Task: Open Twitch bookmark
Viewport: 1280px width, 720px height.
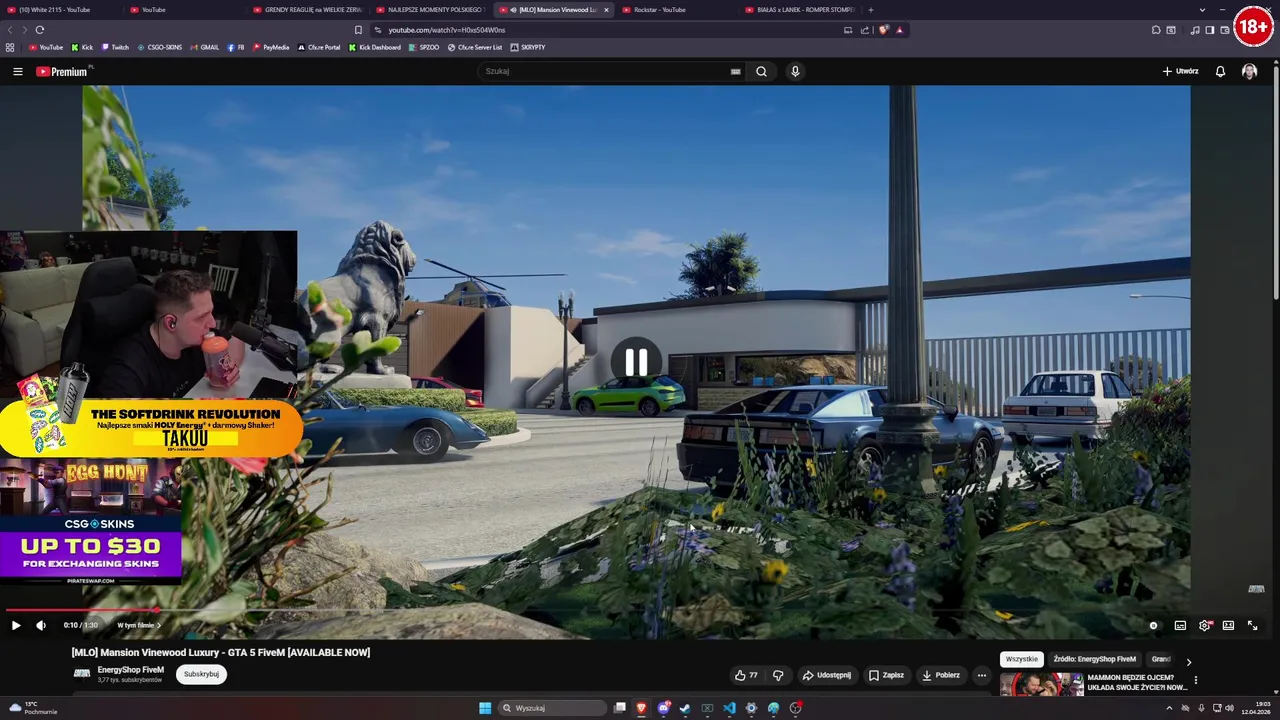Action: tap(115, 47)
